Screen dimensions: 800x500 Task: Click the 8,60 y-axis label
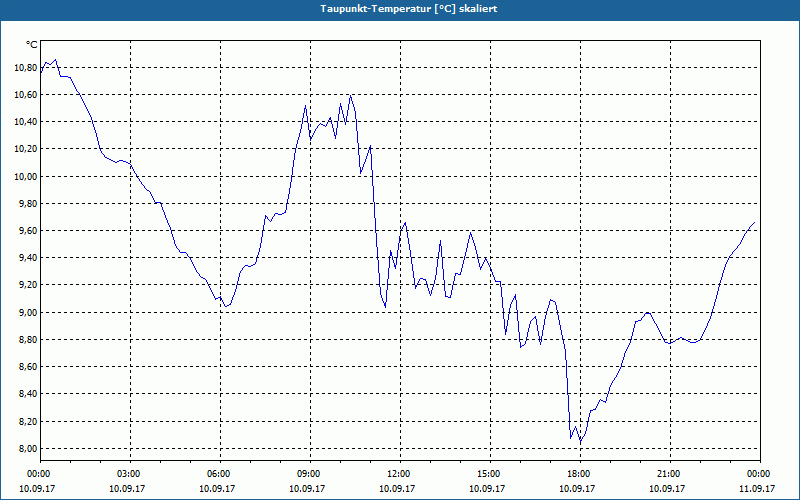click(27, 366)
